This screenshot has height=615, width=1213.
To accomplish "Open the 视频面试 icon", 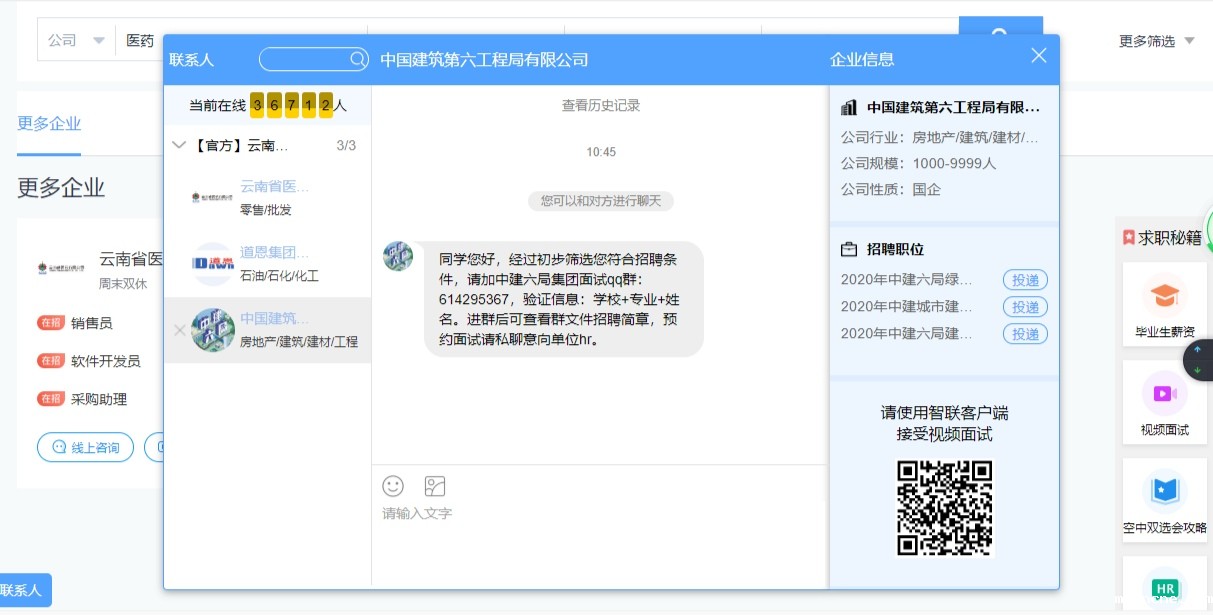I will click(1164, 393).
